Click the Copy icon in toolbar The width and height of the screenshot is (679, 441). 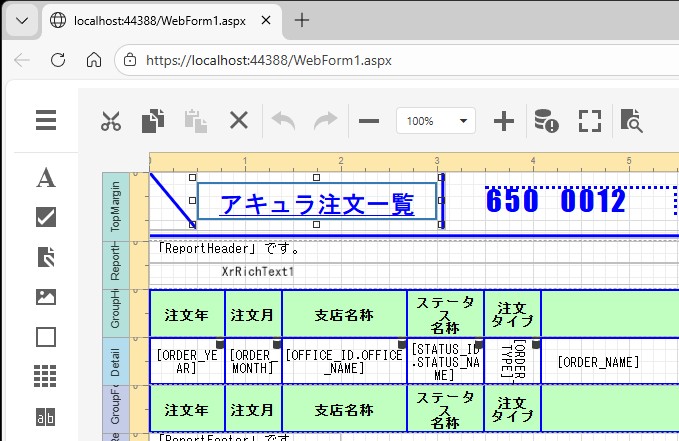(153, 121)
